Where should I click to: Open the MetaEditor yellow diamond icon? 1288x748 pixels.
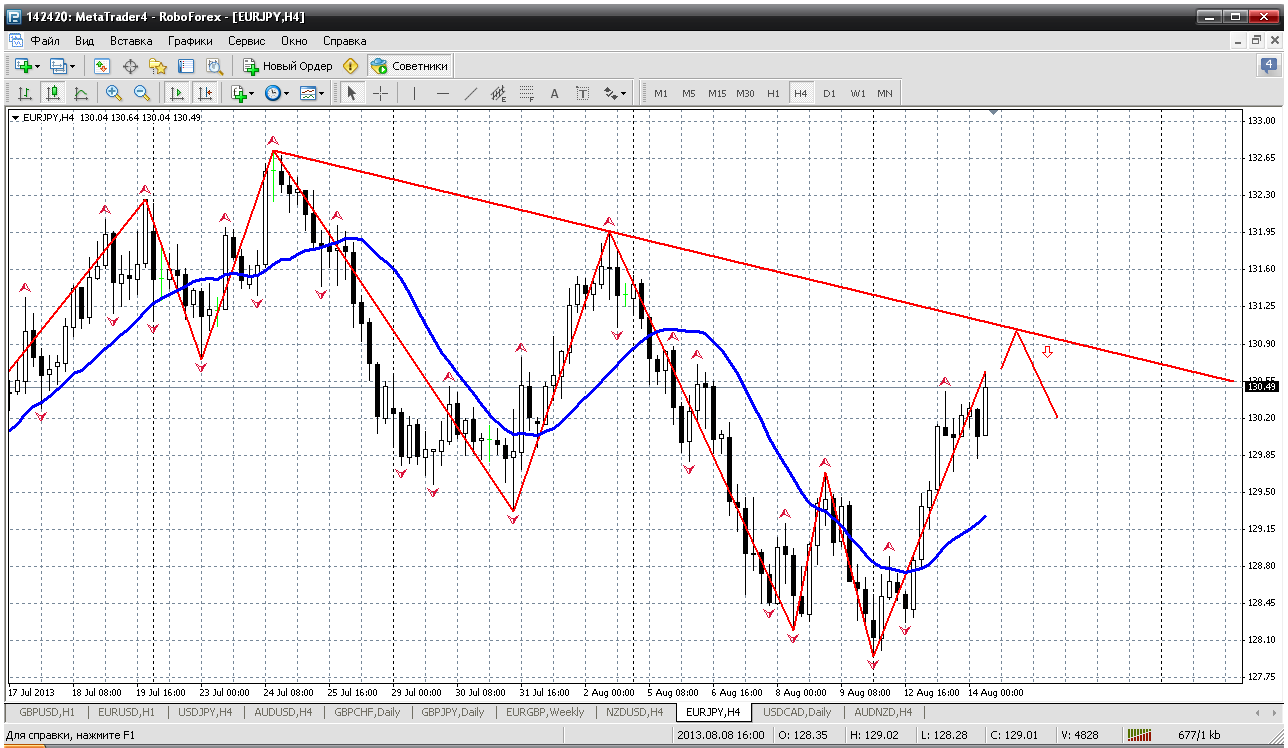(x=350, y=66)
